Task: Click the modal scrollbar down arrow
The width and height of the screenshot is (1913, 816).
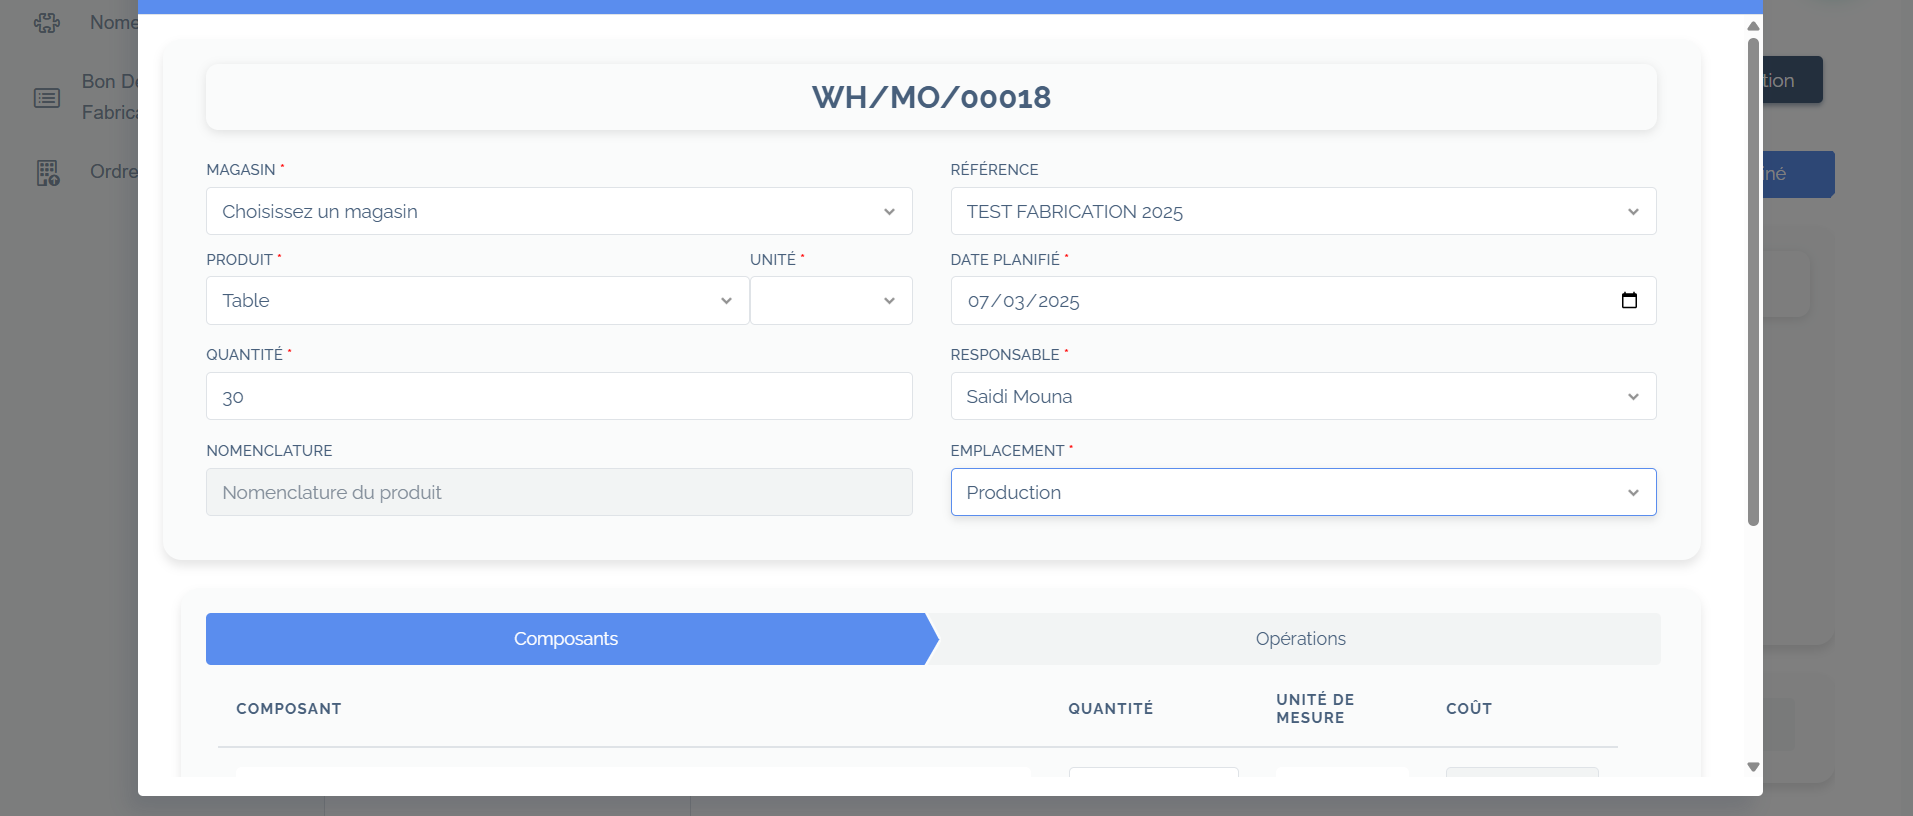Action: [1753, 767]
